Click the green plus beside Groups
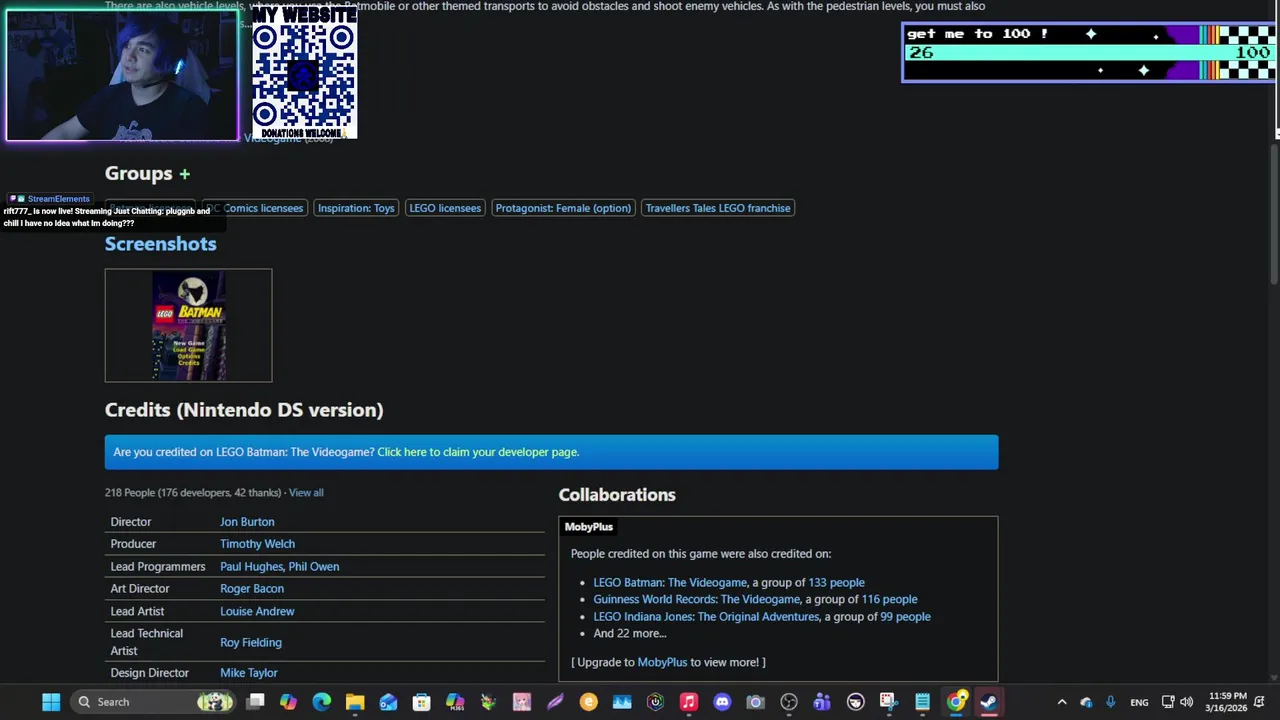 coord(184,174)
